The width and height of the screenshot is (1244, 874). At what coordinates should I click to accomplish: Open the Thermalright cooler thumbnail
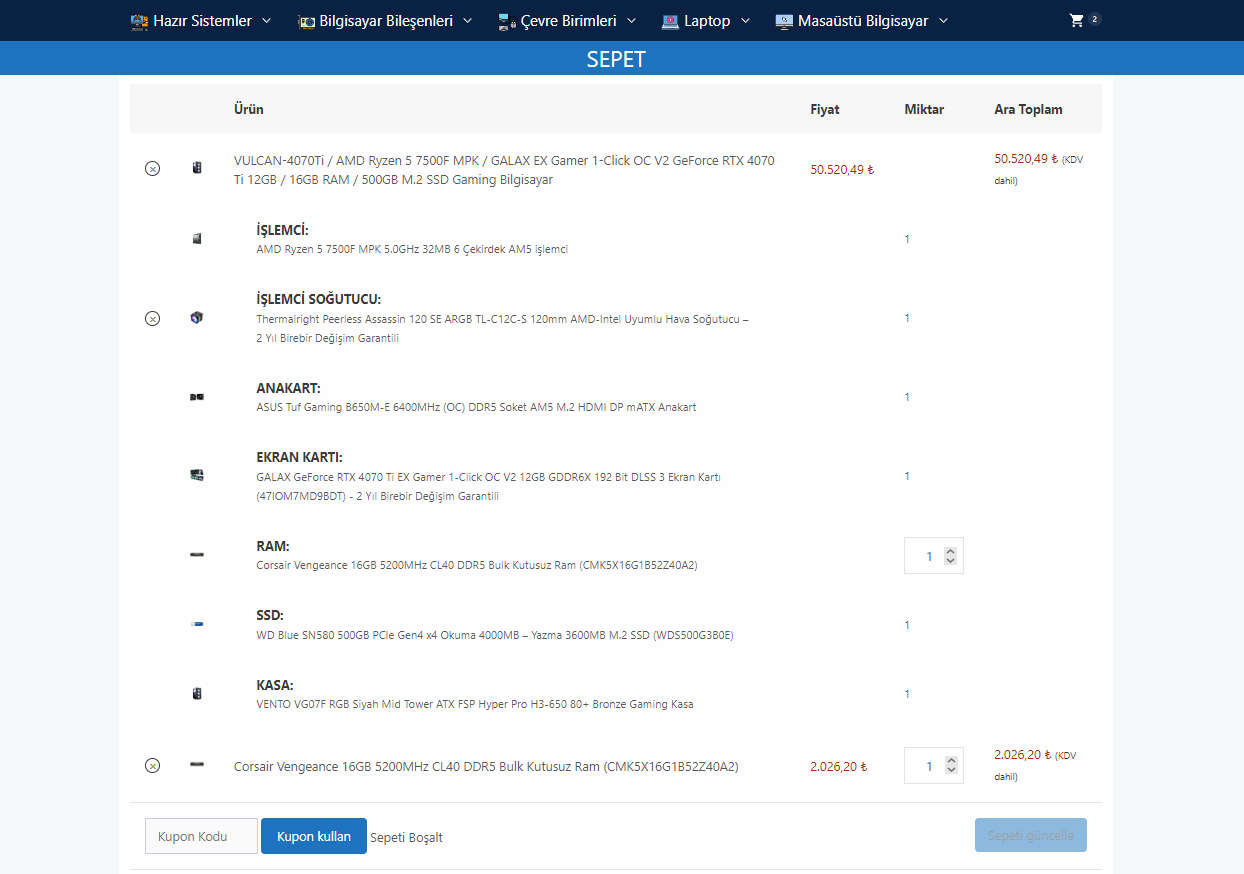(x=197, y=318)
